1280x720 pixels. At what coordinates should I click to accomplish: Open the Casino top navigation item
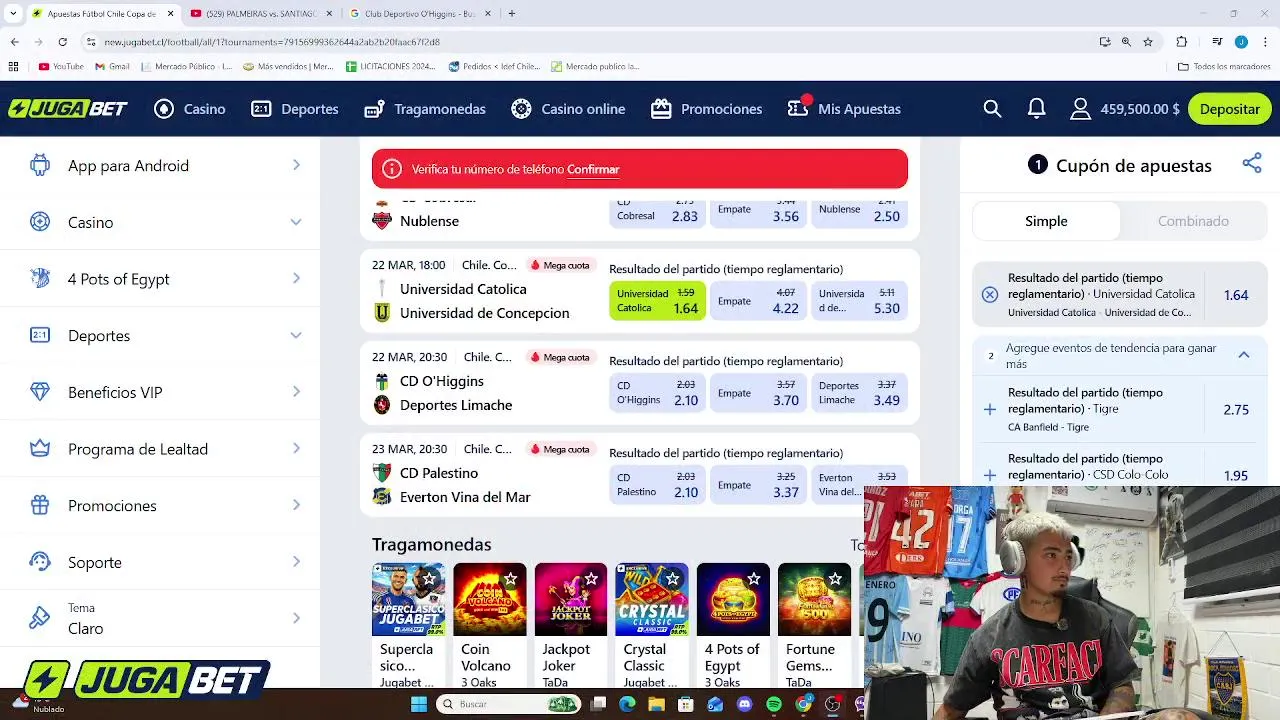point(190,109)
